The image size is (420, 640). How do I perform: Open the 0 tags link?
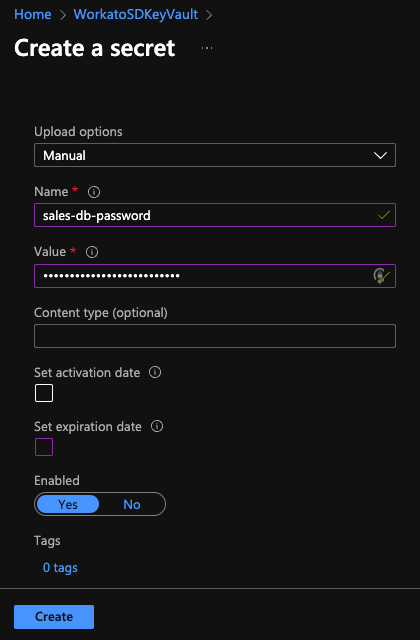point(60,567)
